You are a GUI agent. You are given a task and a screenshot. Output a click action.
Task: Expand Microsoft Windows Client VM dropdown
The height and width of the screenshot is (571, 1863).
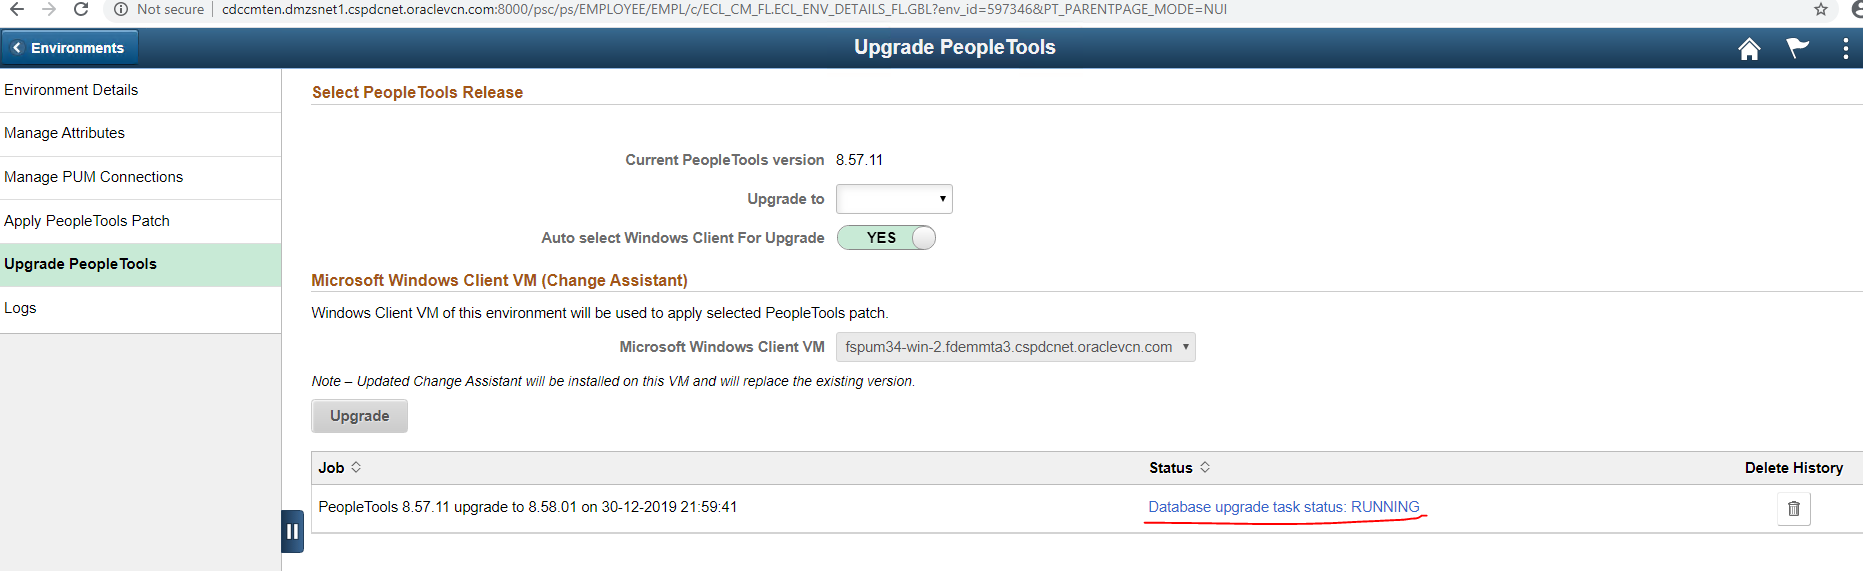coord(1016,347)
